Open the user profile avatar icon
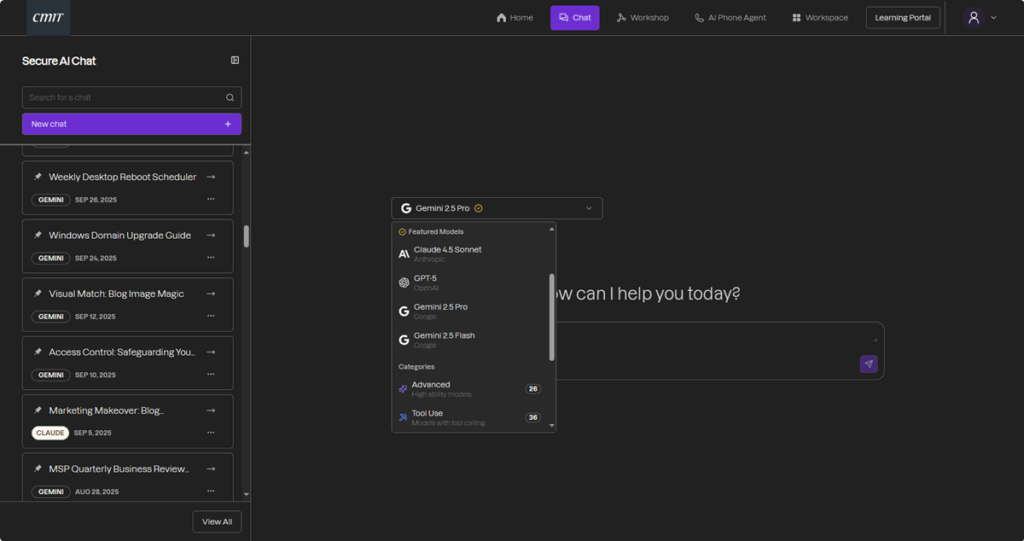Image resolution: width=1024 pixels, height=541 pixels. [973, 17]
